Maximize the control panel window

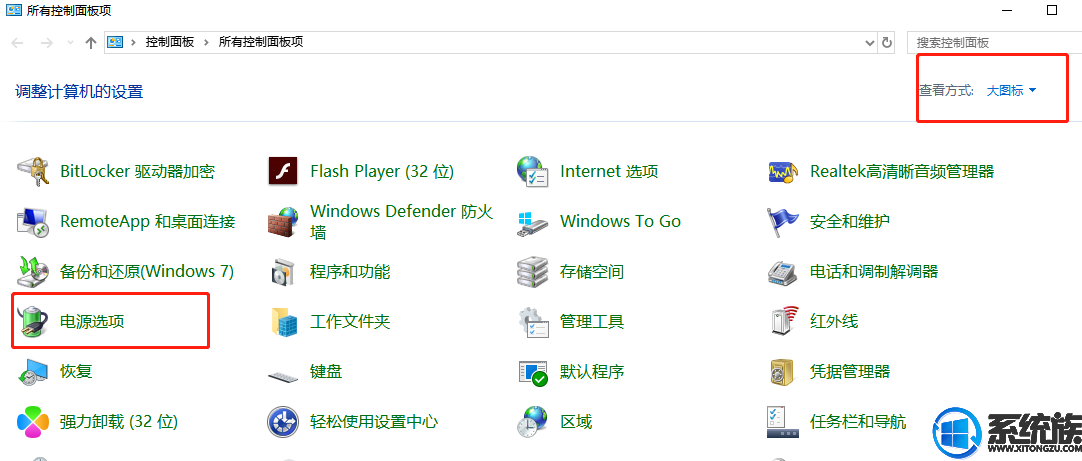tap(1052, 10)
